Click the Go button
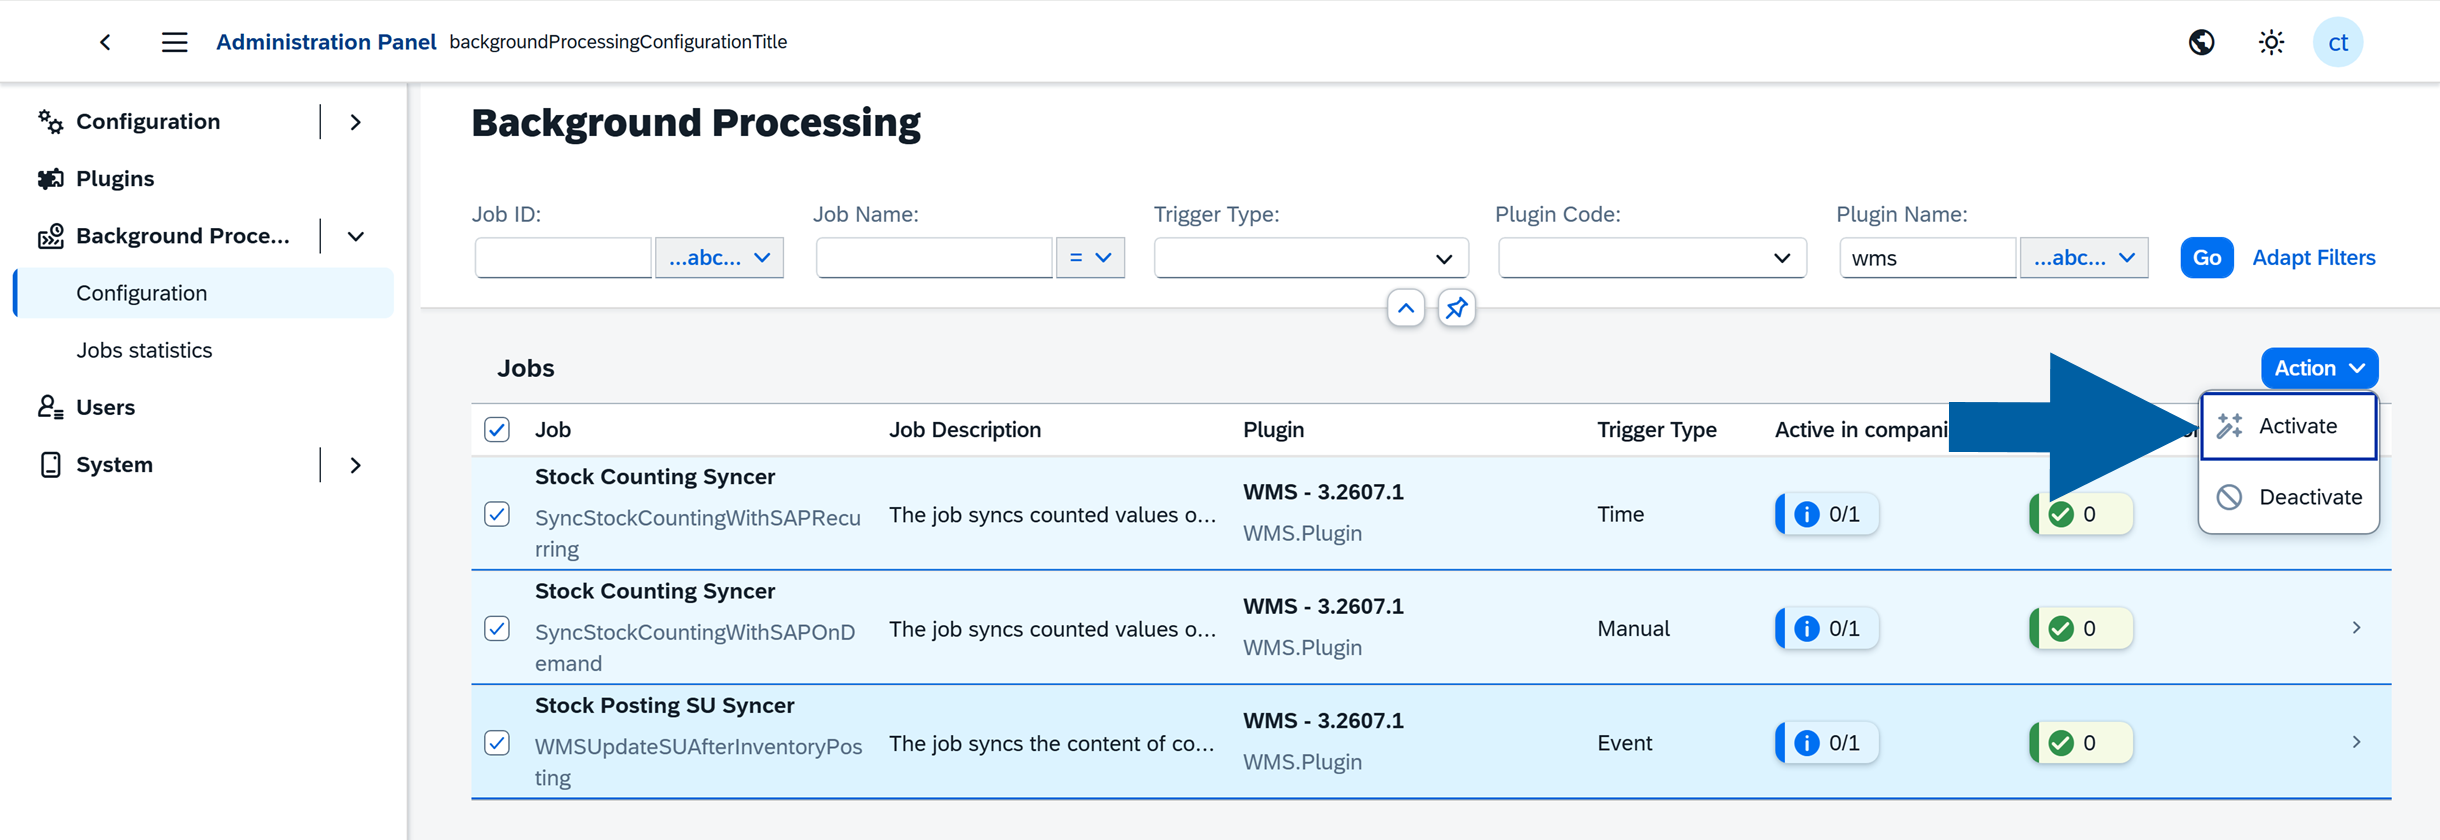Viewport: 2440px width, 840px height. 2206,258
